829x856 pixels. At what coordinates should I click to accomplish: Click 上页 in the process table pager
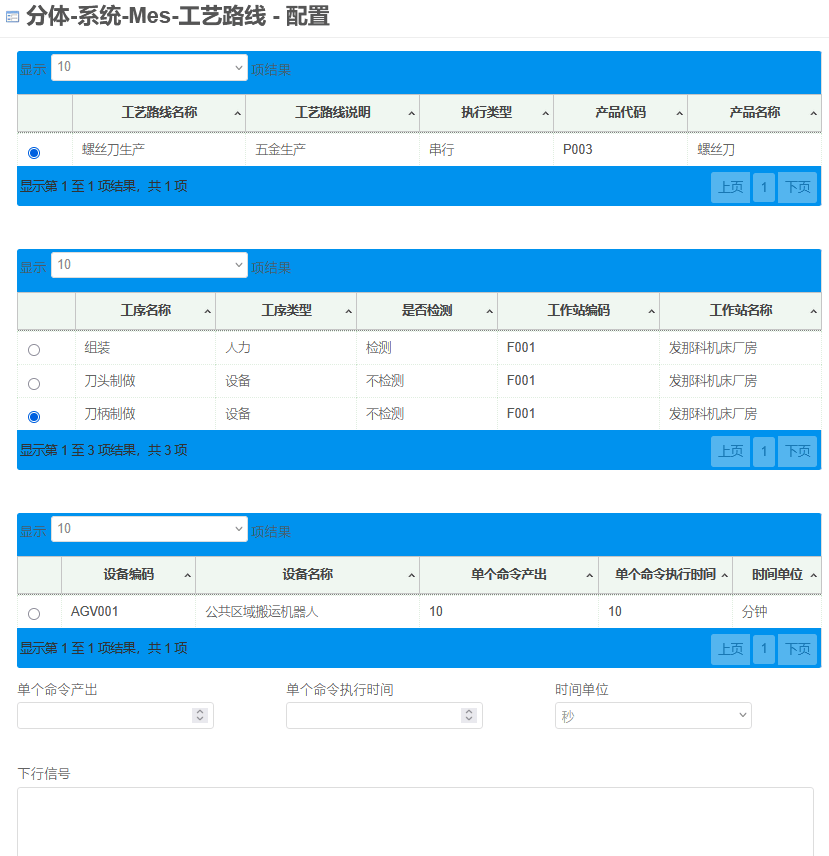(x=730, y=451)
